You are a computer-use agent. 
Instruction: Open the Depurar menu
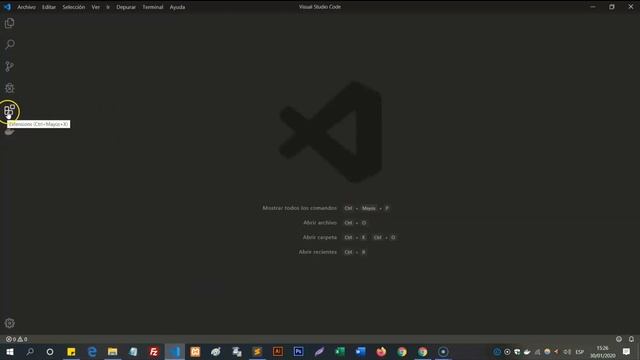(126, 7)
